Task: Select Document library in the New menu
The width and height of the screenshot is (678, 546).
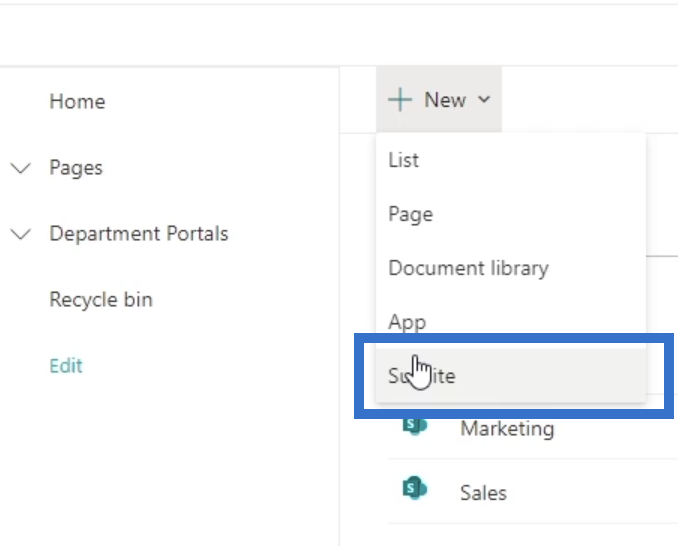Action: [x=468, y=268]
